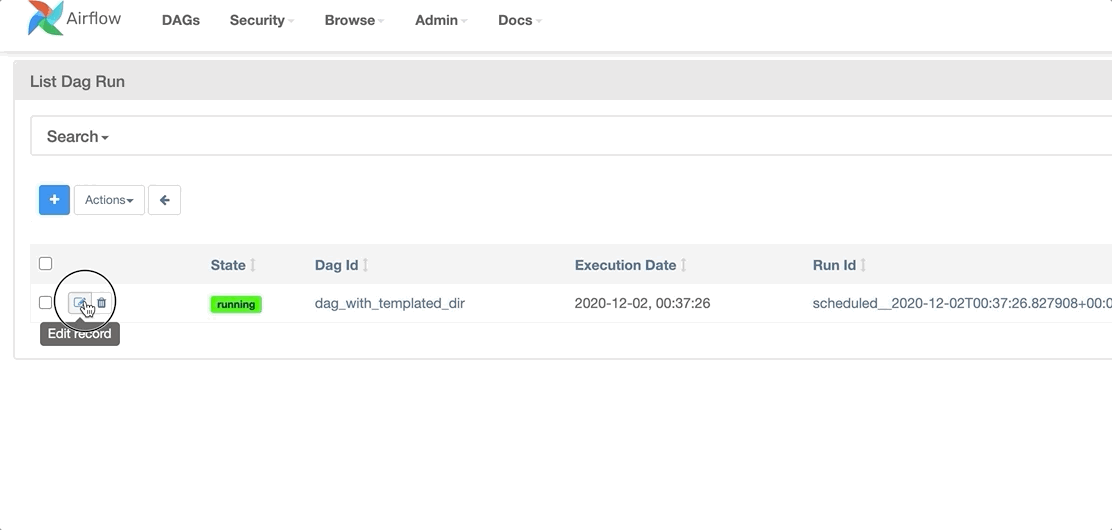Click the green running state badge
The height and width of the screenshot is (530, 1112).
click(x=236, y=304)
